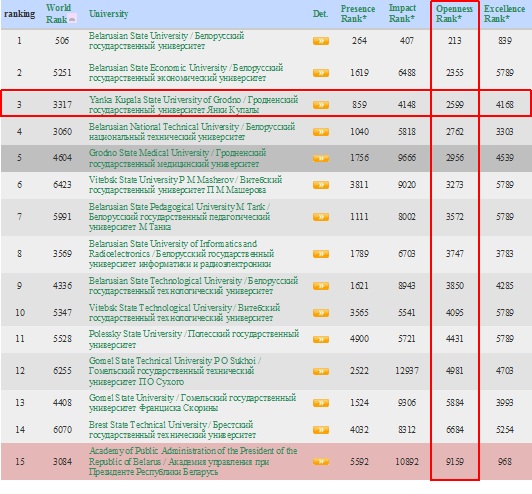
Task: Select presence rank value 4900
Action: (x=359, y=339)
